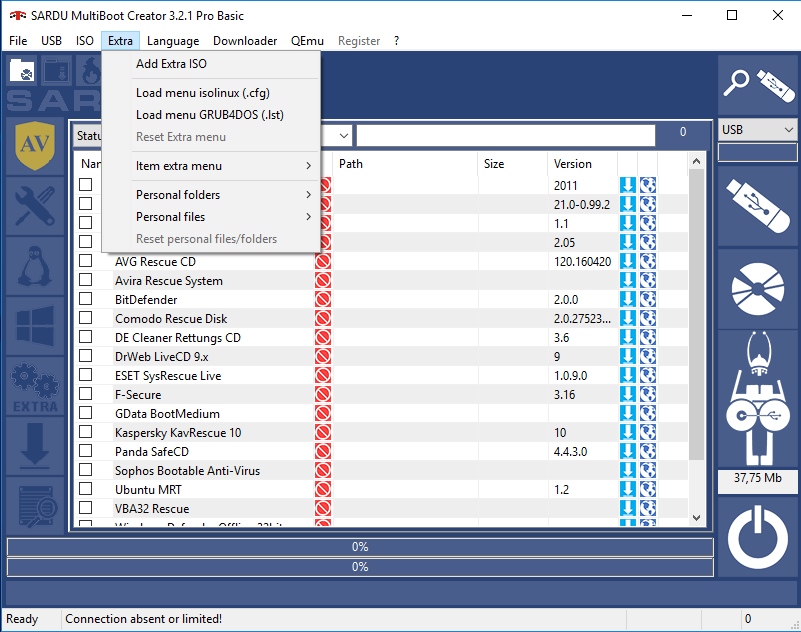Click download arrow for Ubuntu MRT
This screenshot has width=801, height=632.
628,489
